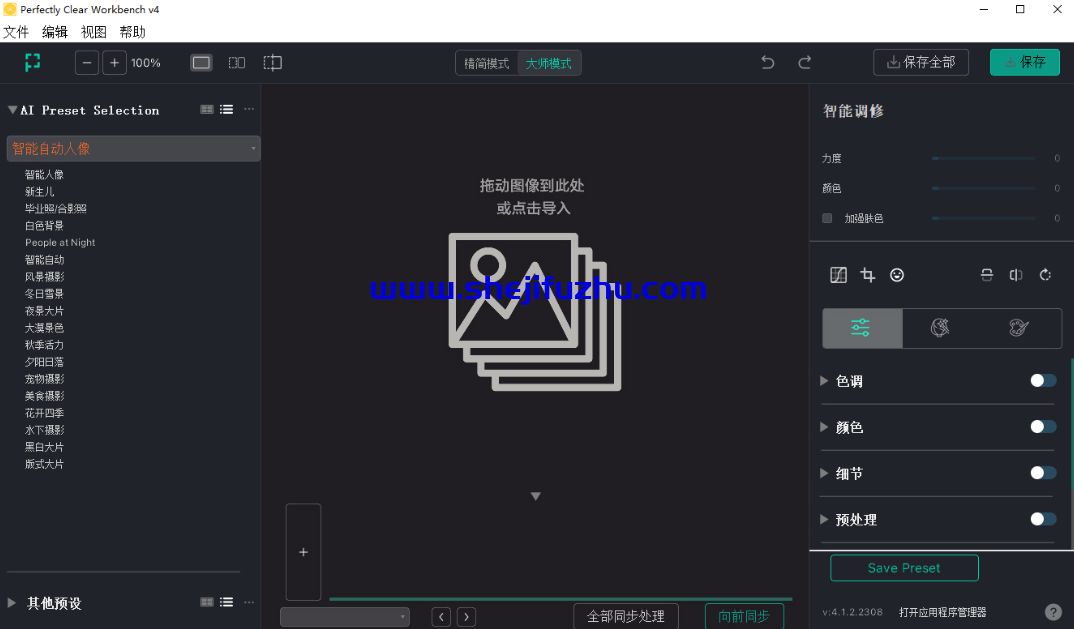Switch to 精简模式 tab
1074x629 pixels.
pos(486,63)
